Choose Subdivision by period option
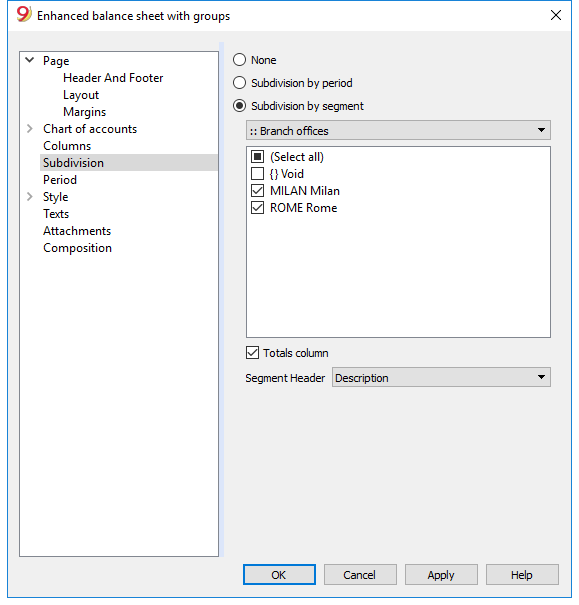This screenshot has height=605, width=579. point(239,83)
